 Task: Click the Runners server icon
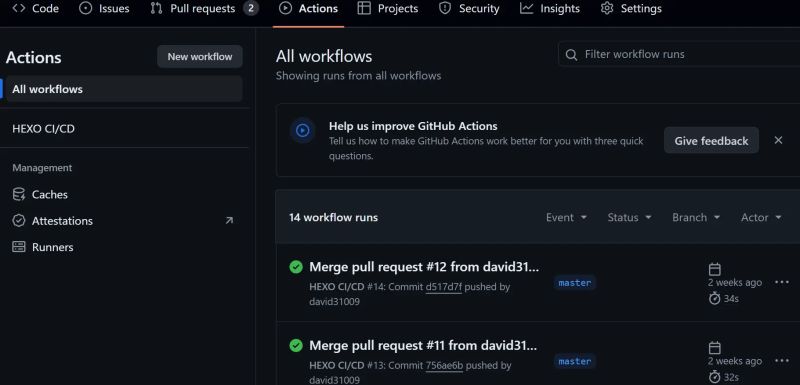tap(19, 247)
